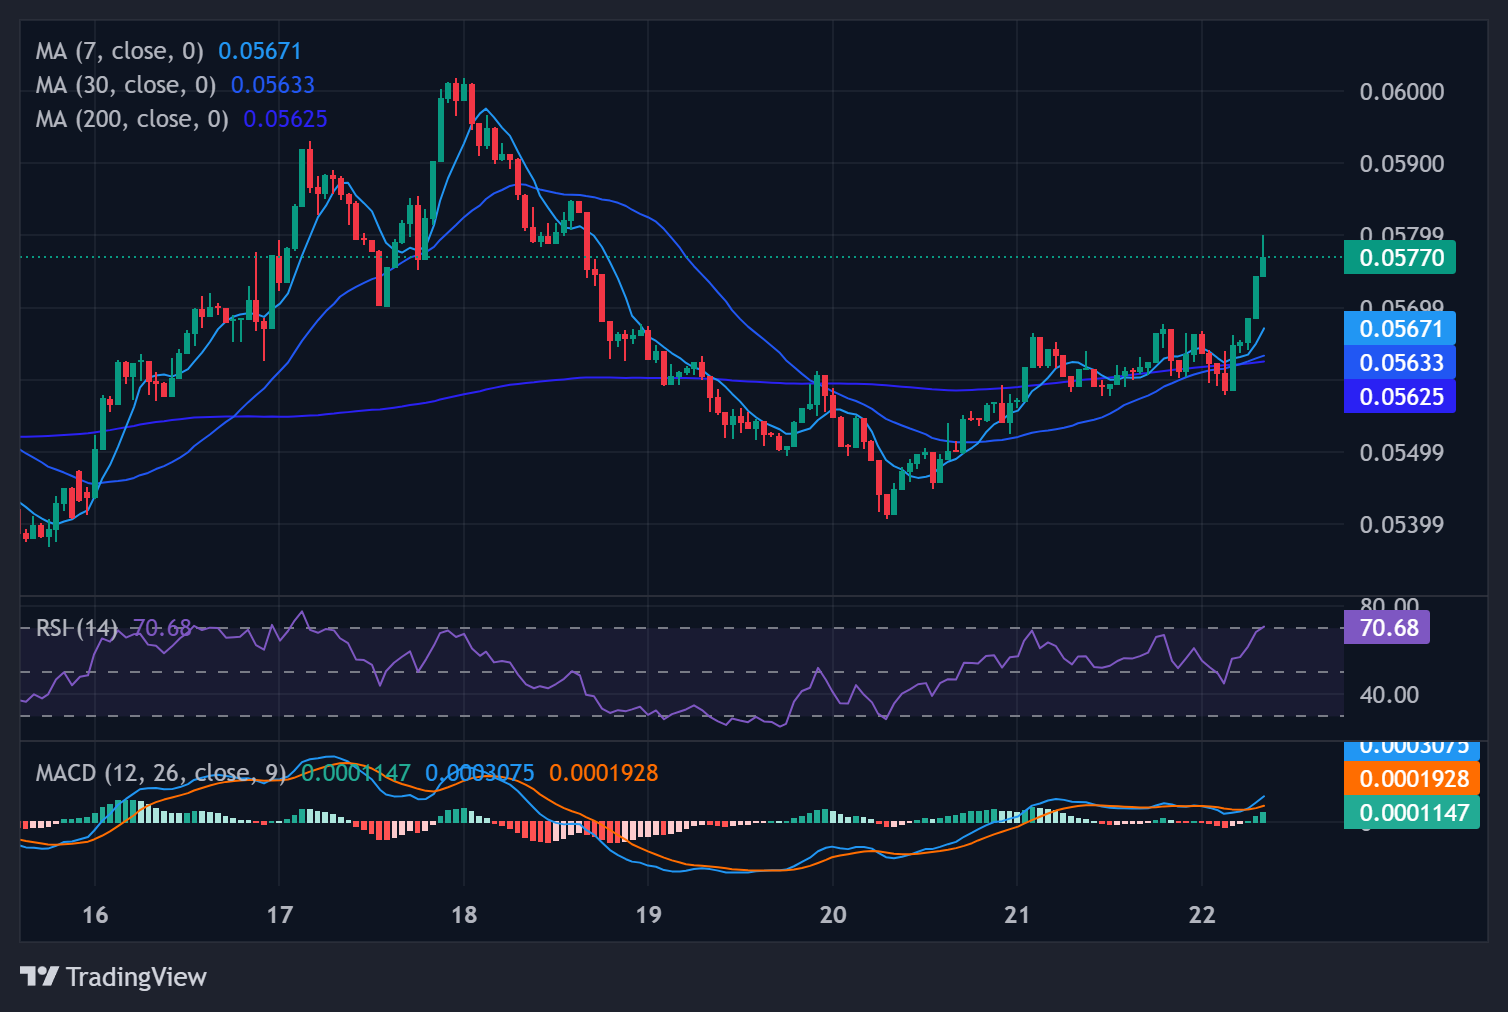Screen dimensions: 1508x1012
Task: Click the MACD (12, 26, close, 9) title
Action: (160, 773)
